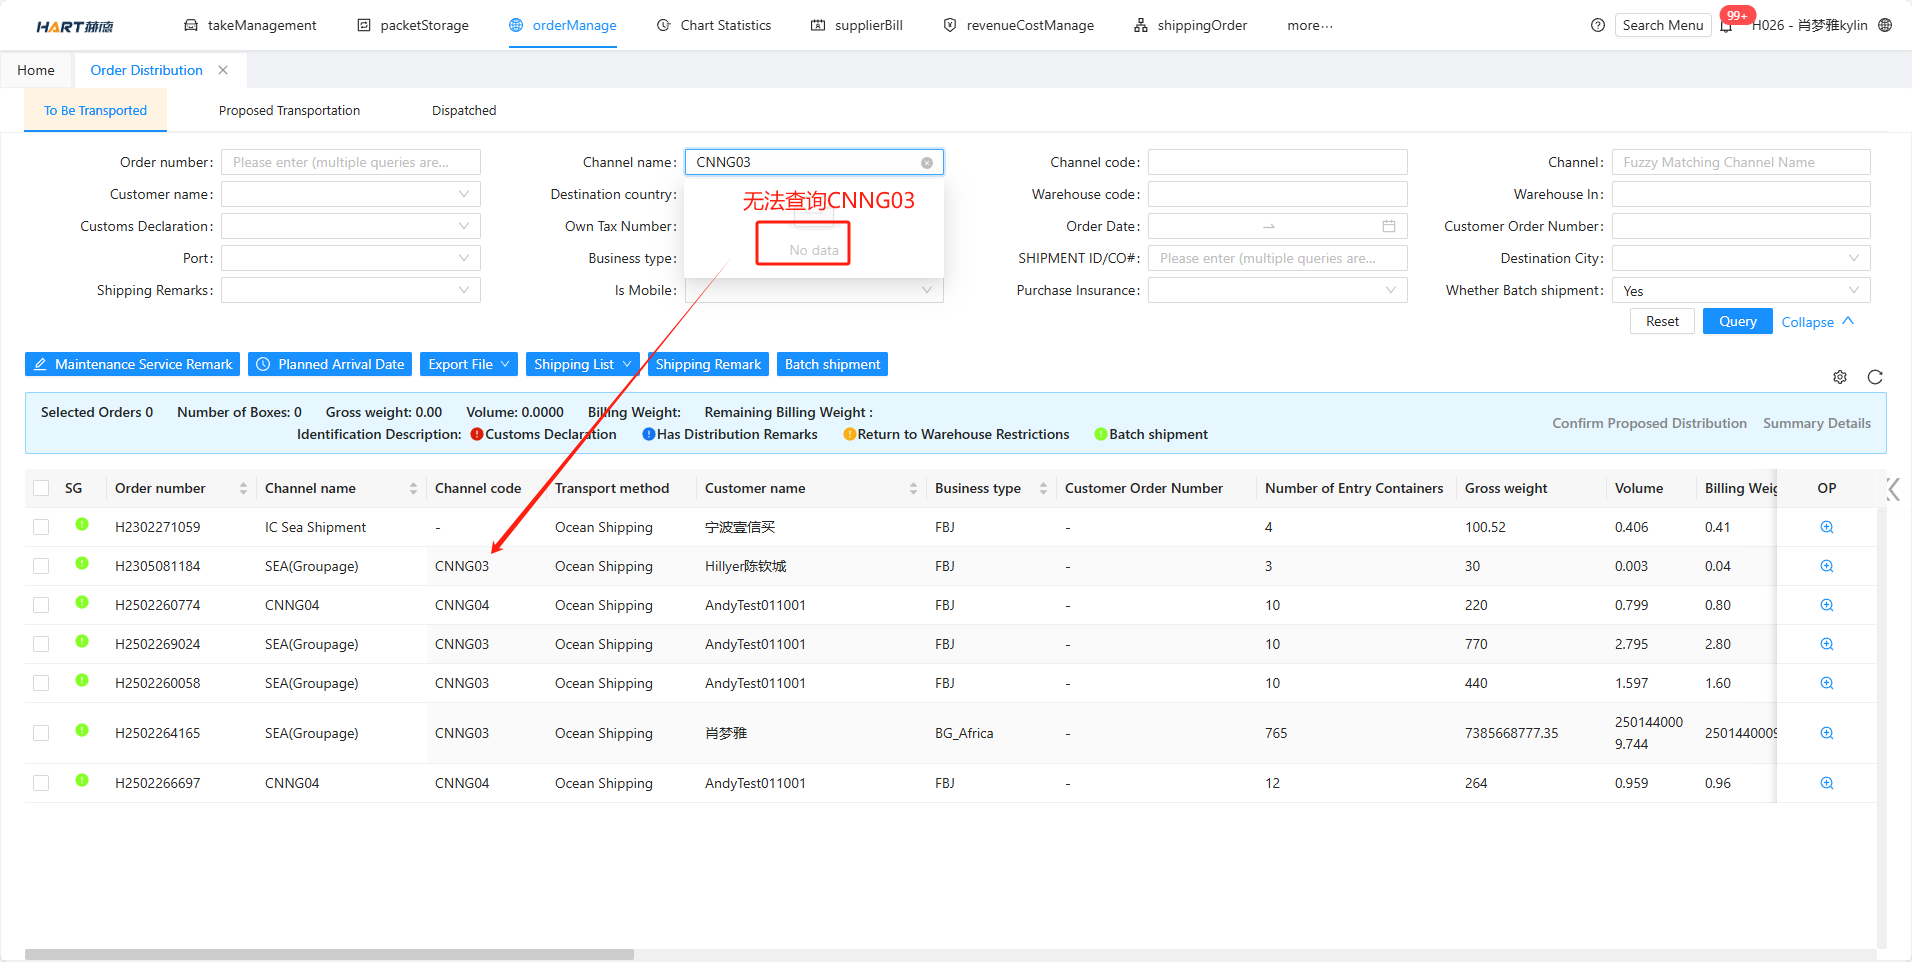Click the table settings gear icon

1839,377
